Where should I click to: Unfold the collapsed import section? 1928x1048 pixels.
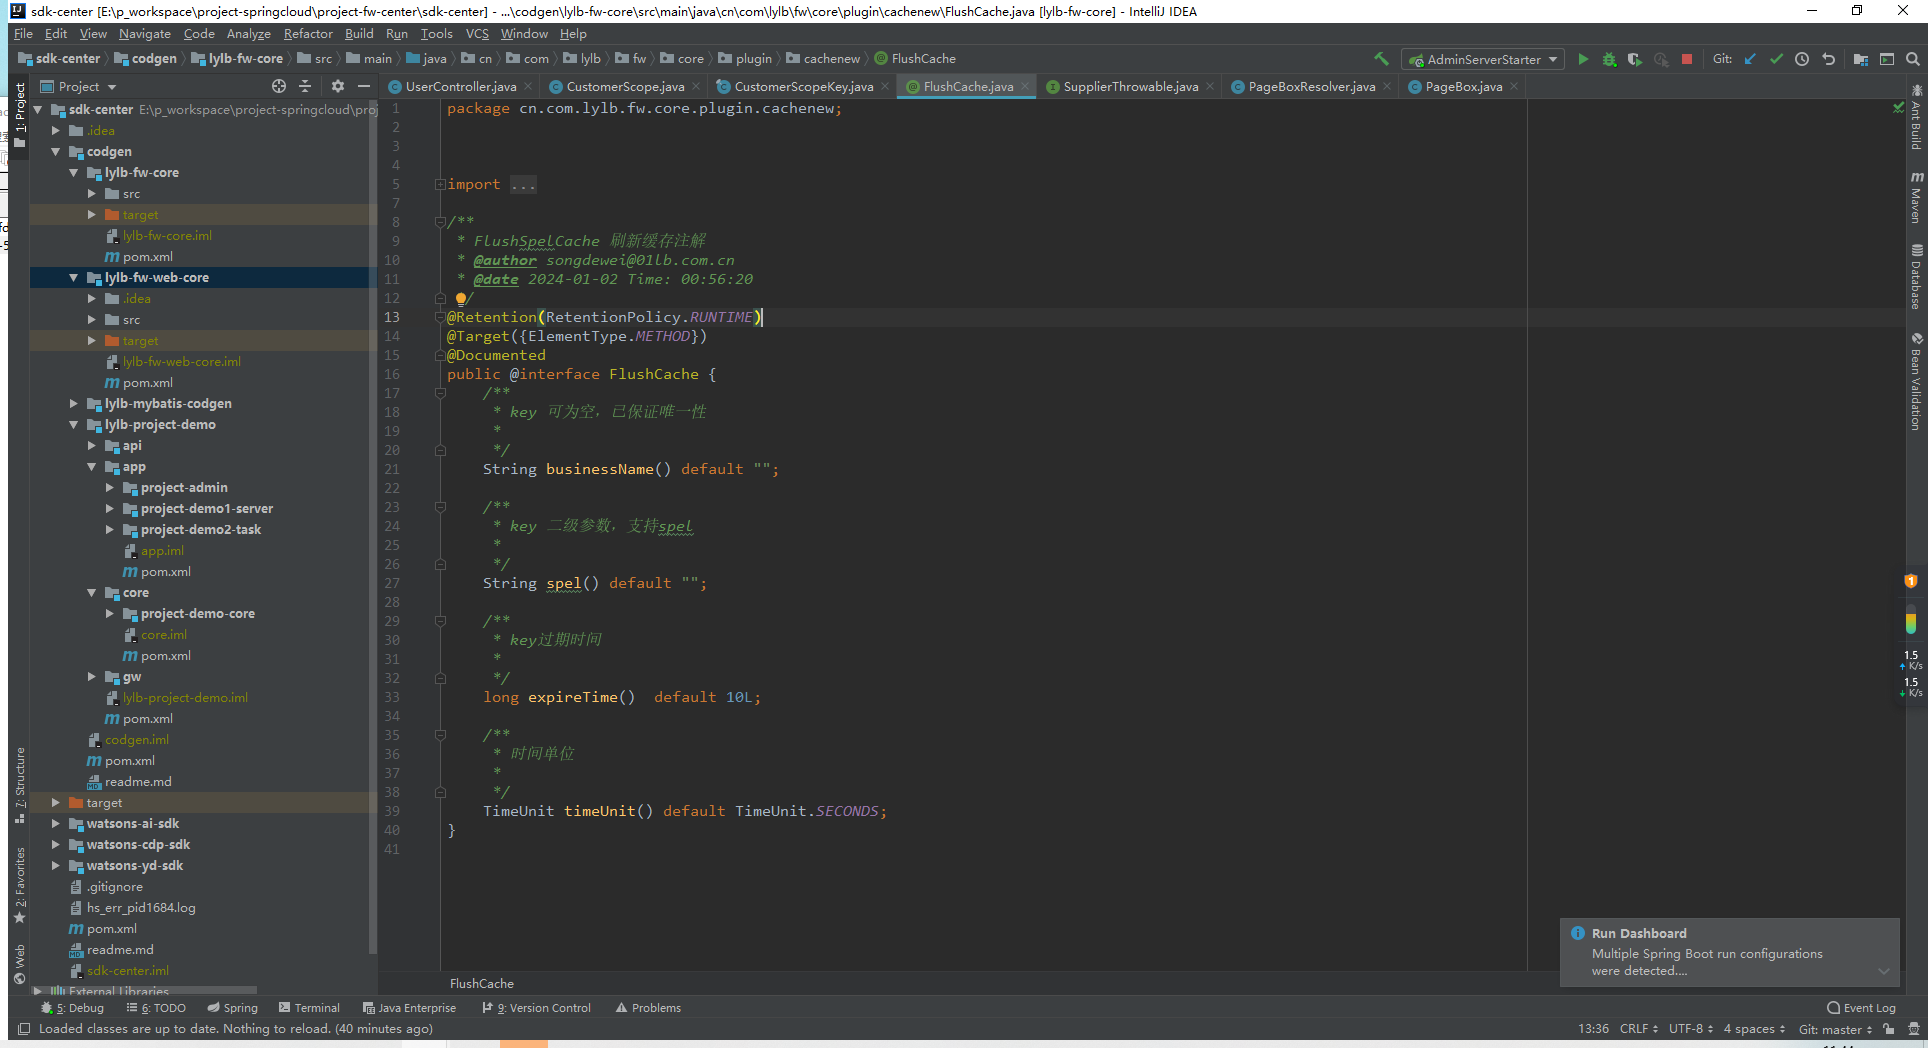click(x=440, y=184)
